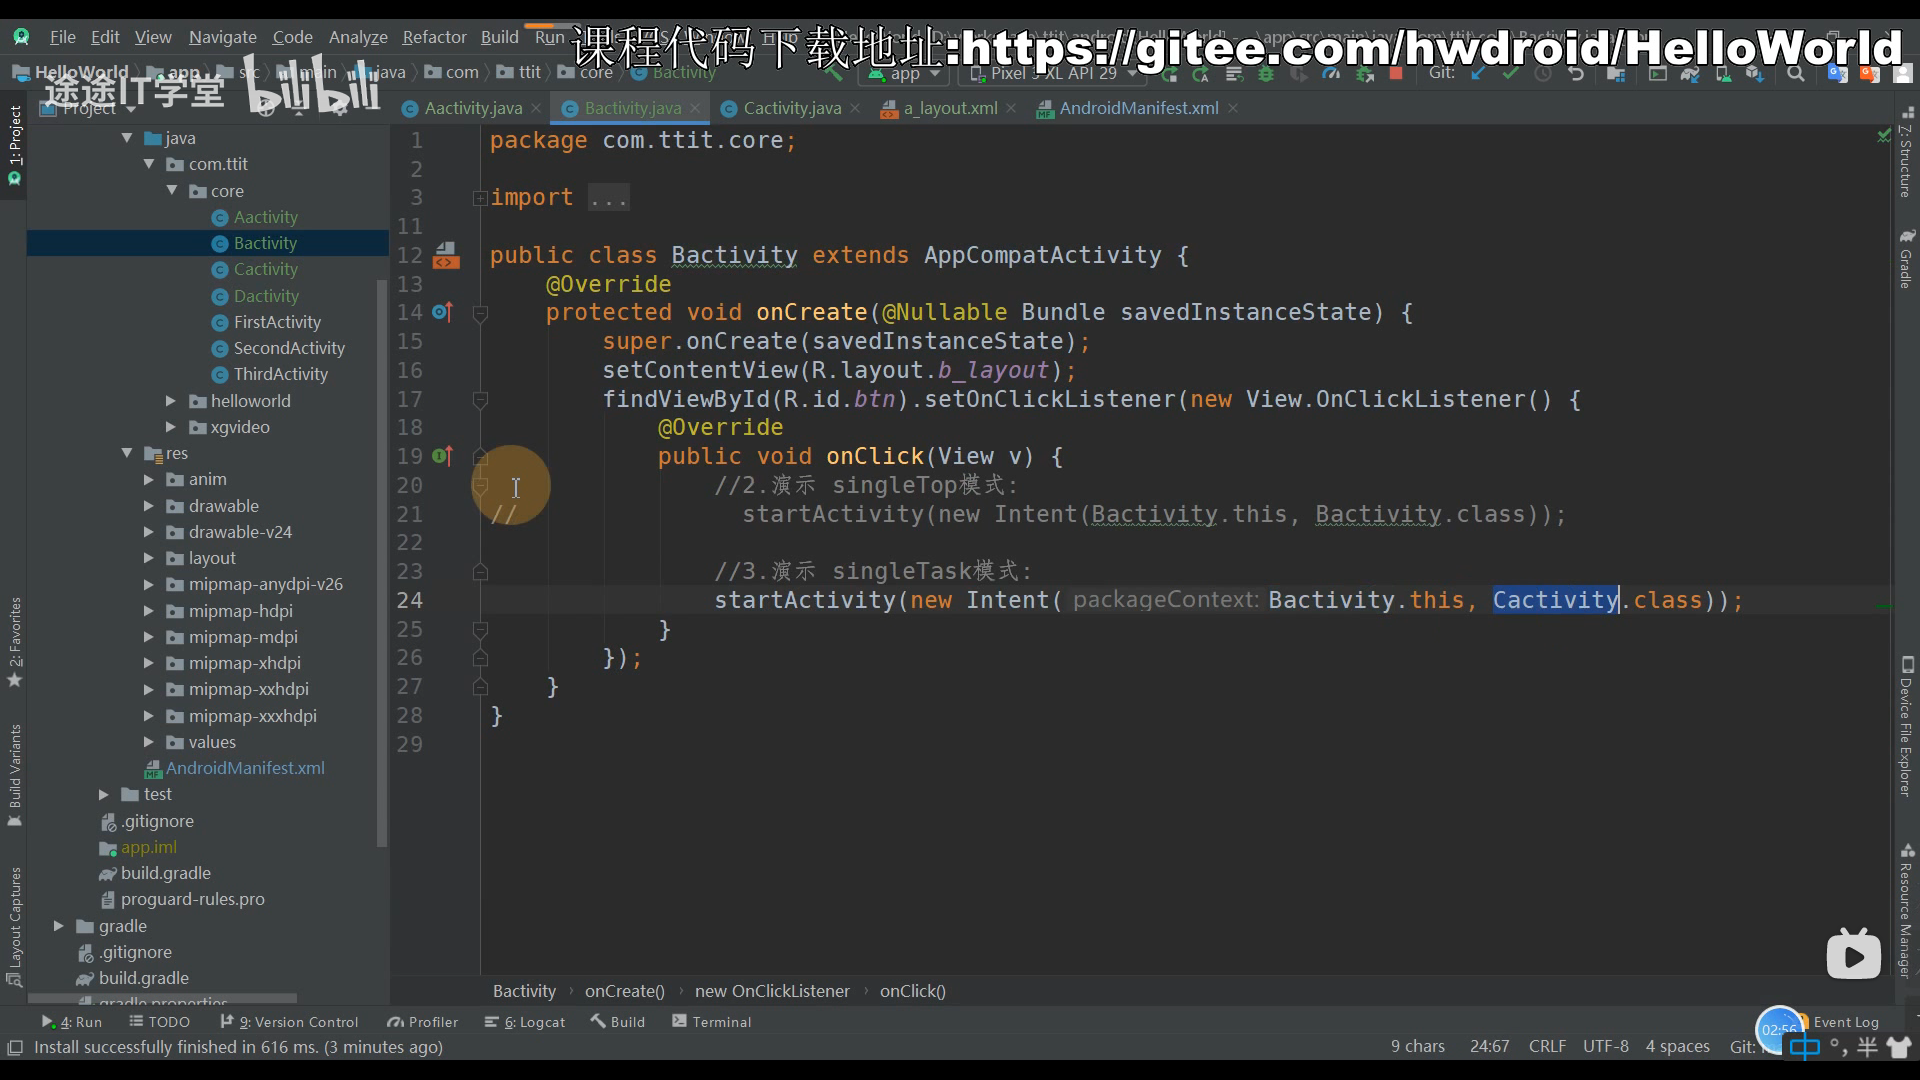Open the File menu
Viewport: 1920px width, 1080px height.
click(x=63, y=37)
